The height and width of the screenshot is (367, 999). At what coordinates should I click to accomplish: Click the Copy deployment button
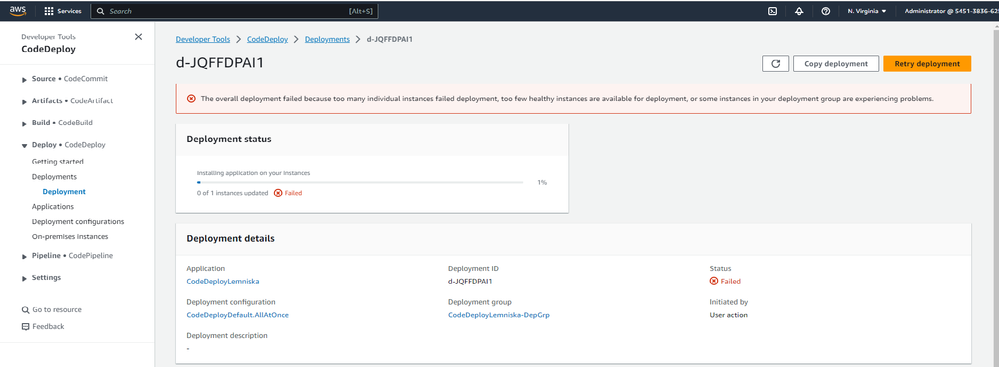coord(836,64)
